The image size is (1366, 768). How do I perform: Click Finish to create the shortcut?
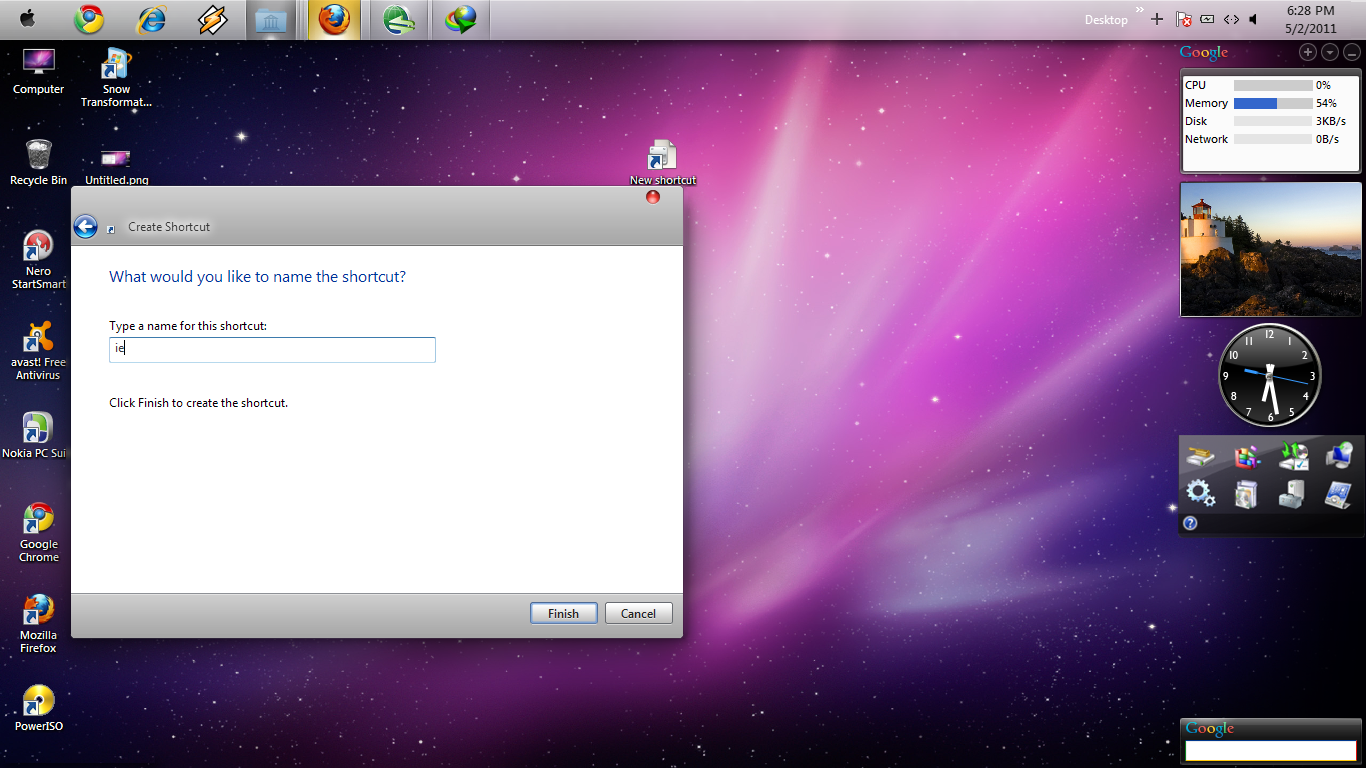tap(563, 613)
